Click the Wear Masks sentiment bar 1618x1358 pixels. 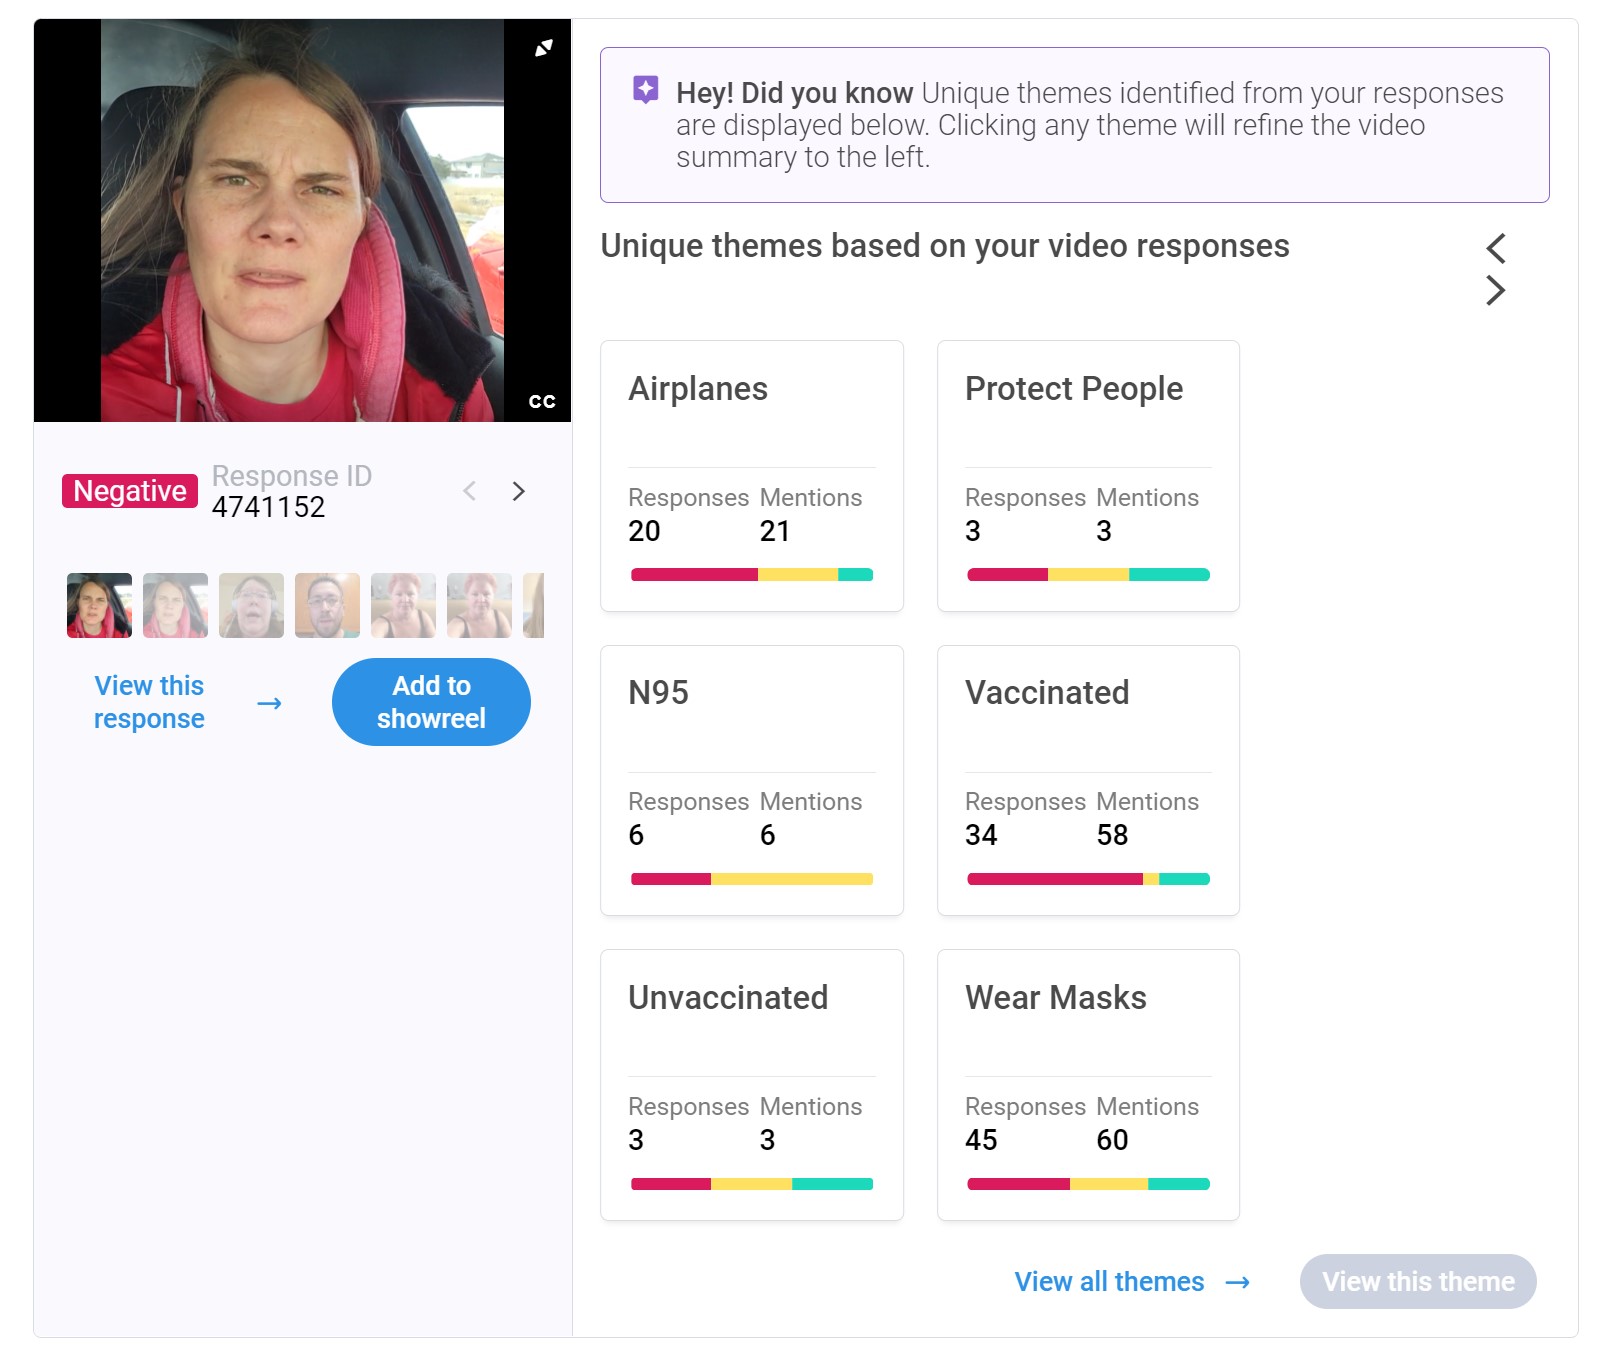click(x=1088, y=1184)
